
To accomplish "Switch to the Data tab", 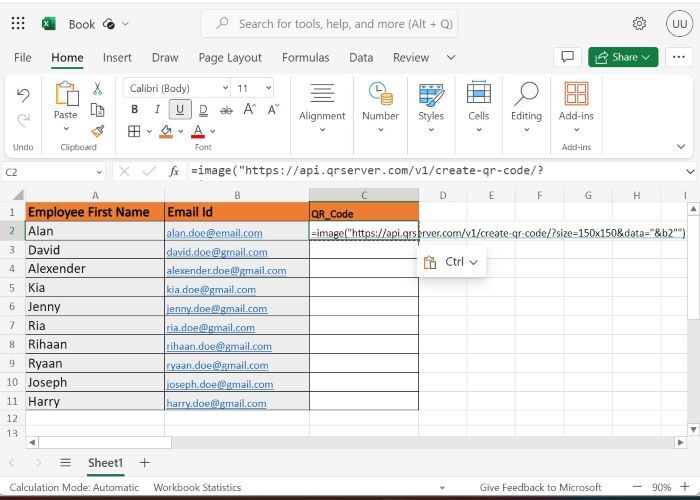I will [361, 58].
